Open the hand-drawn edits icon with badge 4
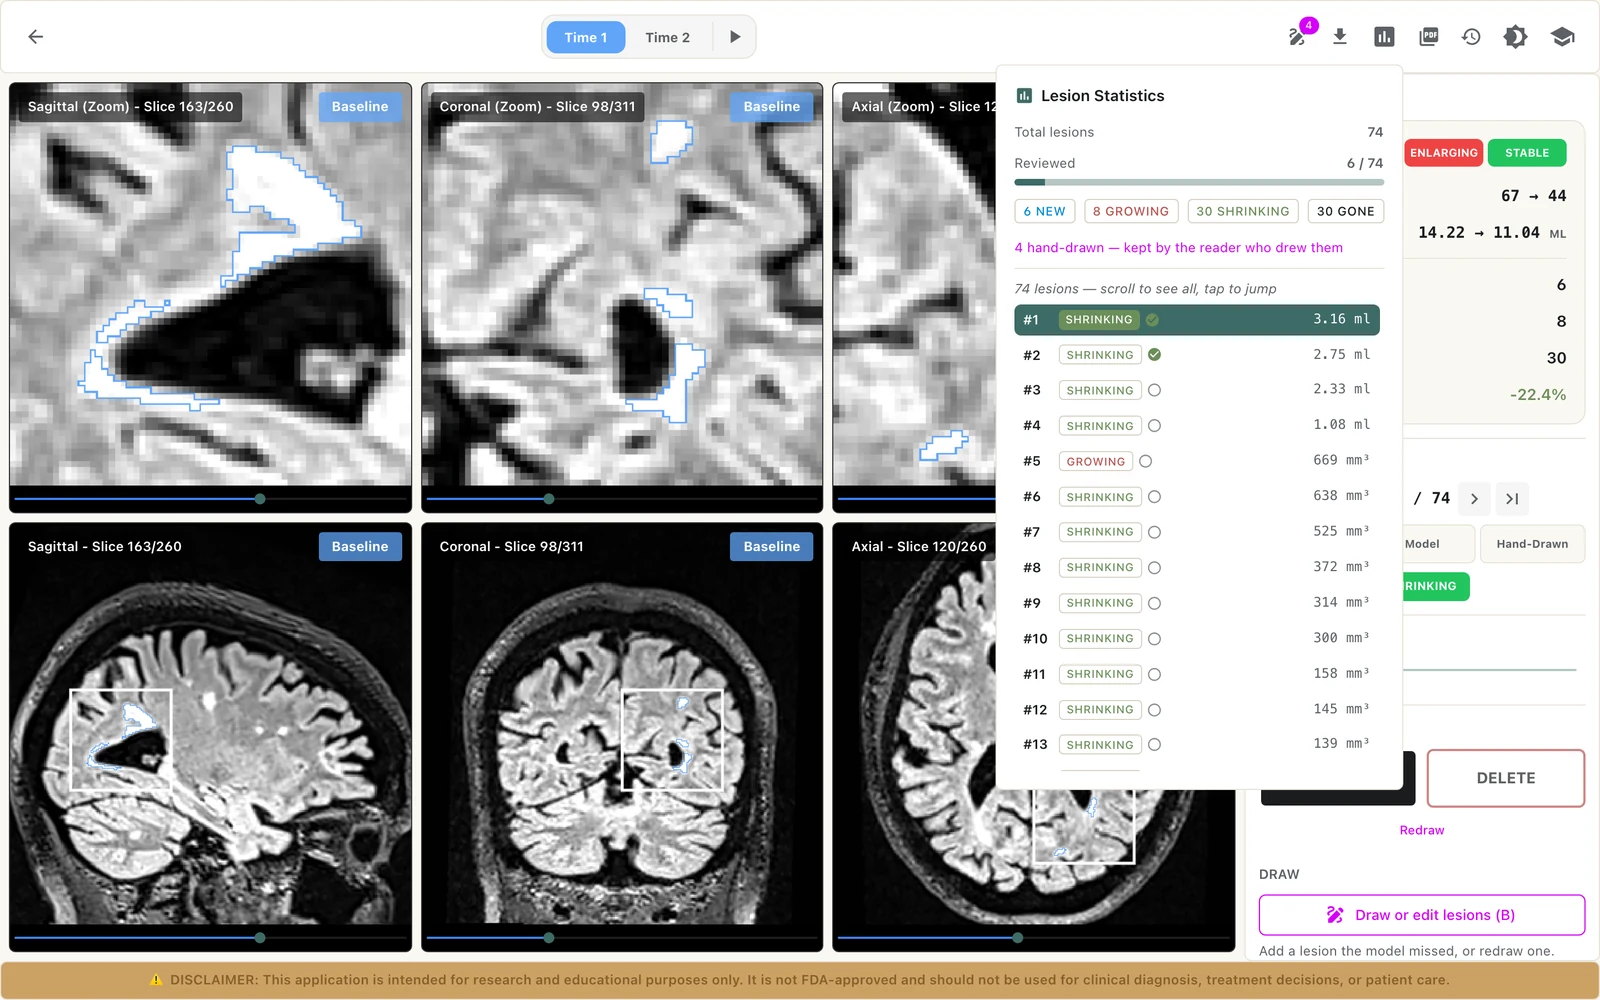Viewport: 1600px width, 1000px height. (1297, 37)
